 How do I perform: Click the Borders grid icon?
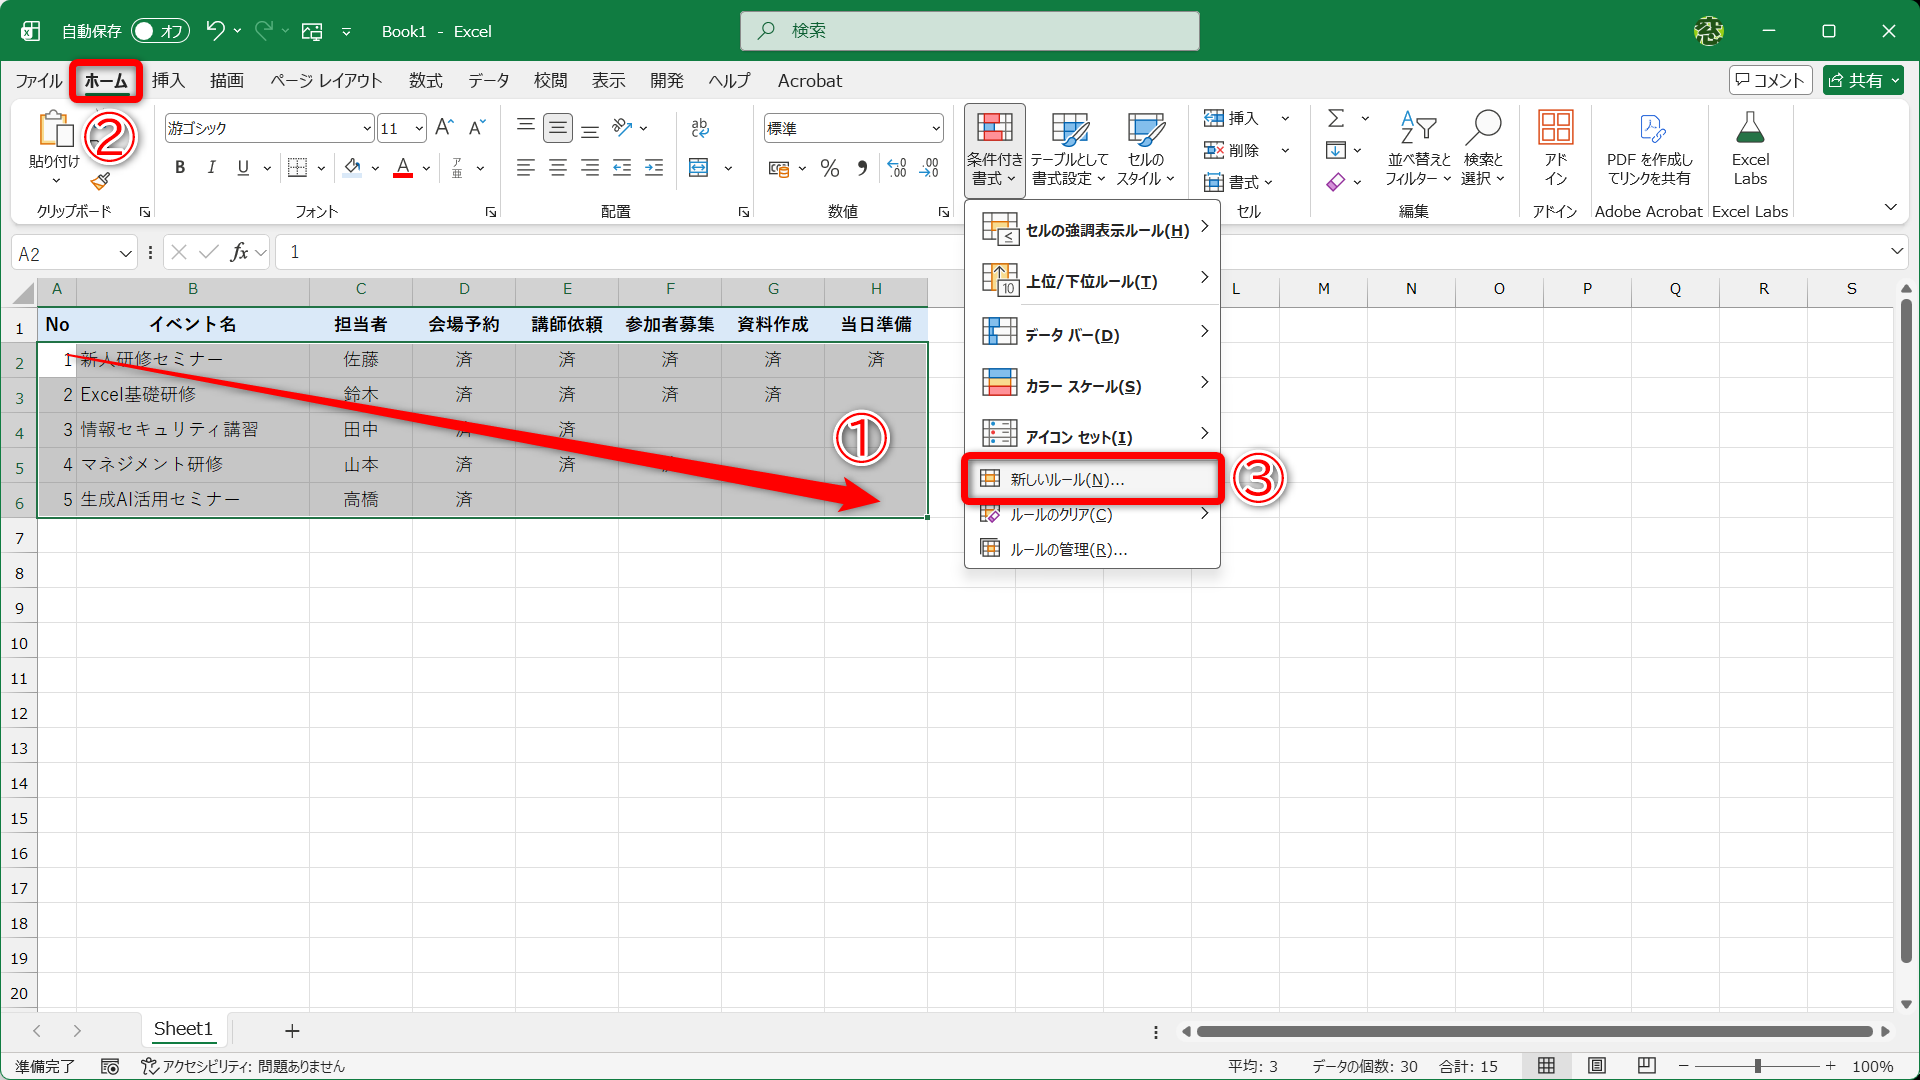pos(297,168)
